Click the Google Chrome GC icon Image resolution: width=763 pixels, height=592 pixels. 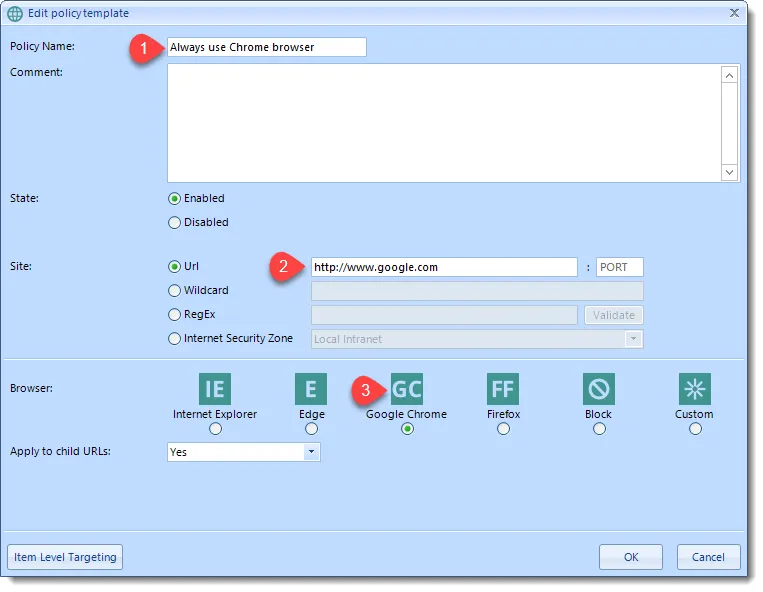407,389
